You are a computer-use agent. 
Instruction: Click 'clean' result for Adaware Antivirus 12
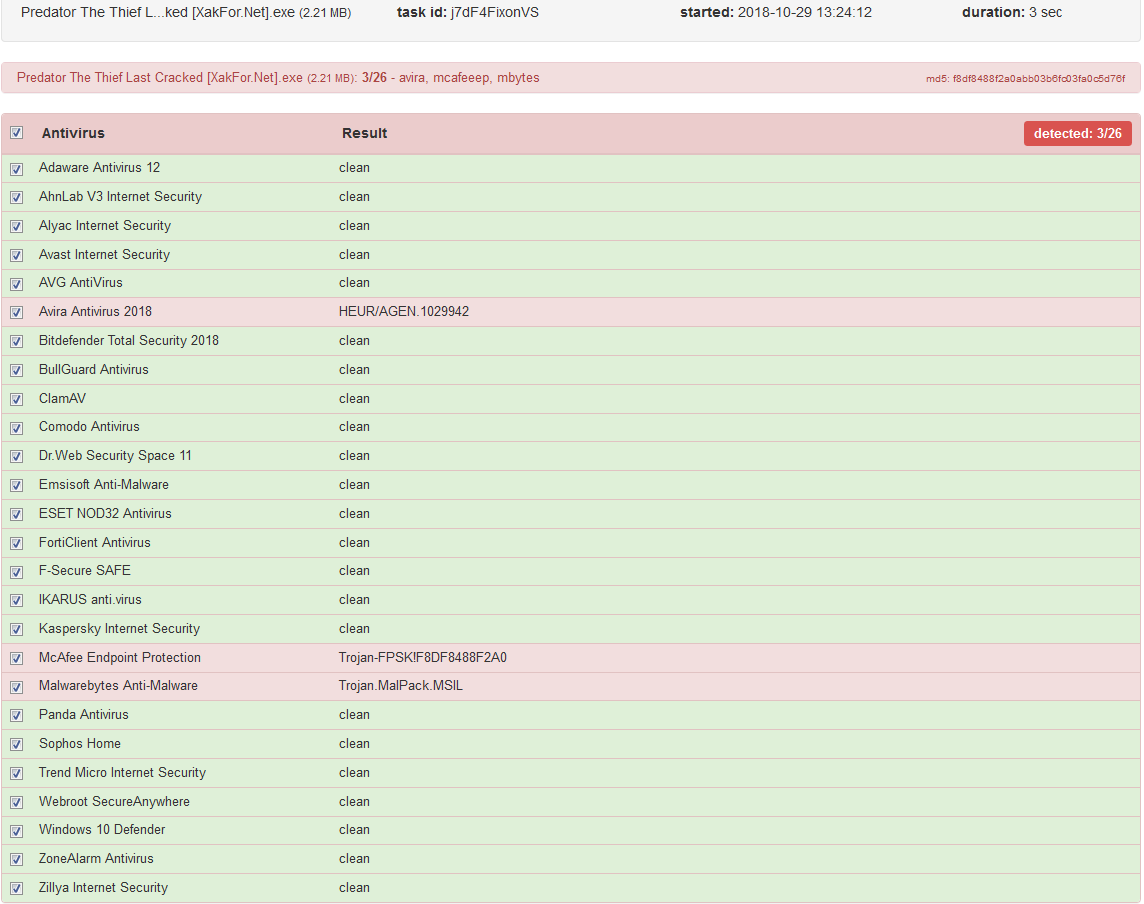click(354, 168)
